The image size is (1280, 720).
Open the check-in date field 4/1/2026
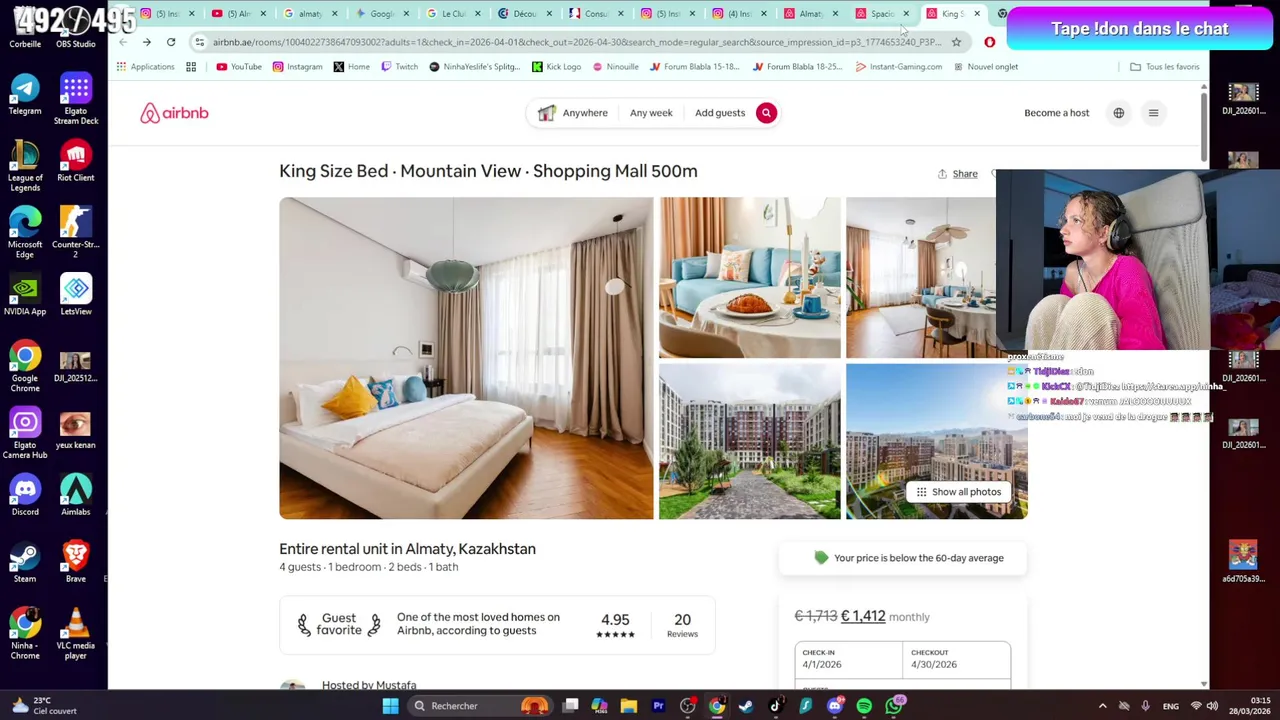(848, 659)
